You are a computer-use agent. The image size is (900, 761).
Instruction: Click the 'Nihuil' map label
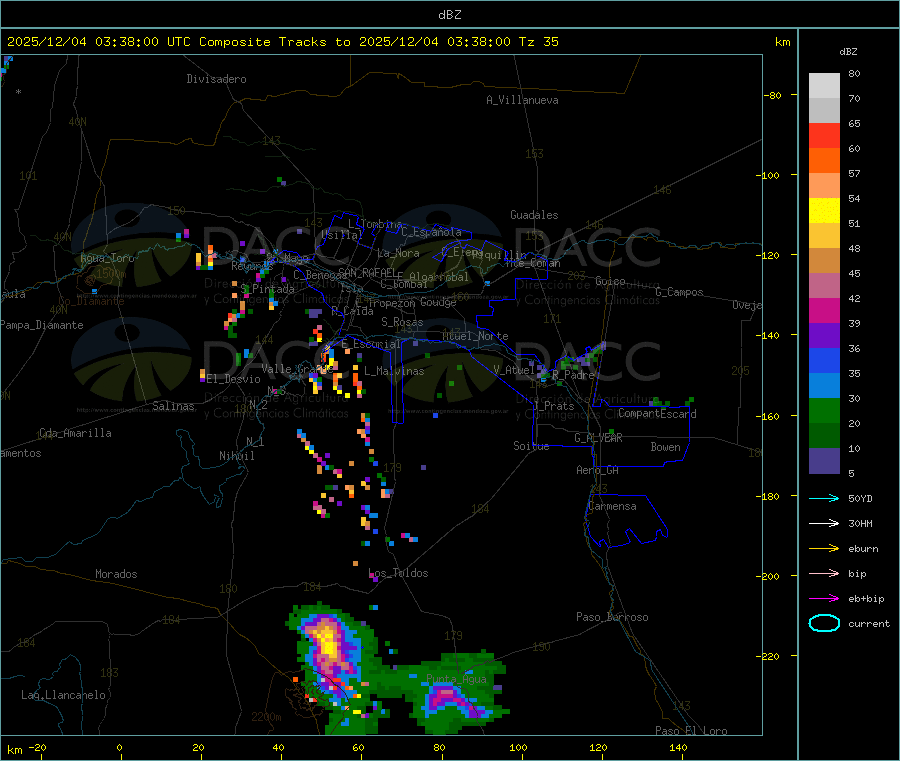click(x=236, y=456)
